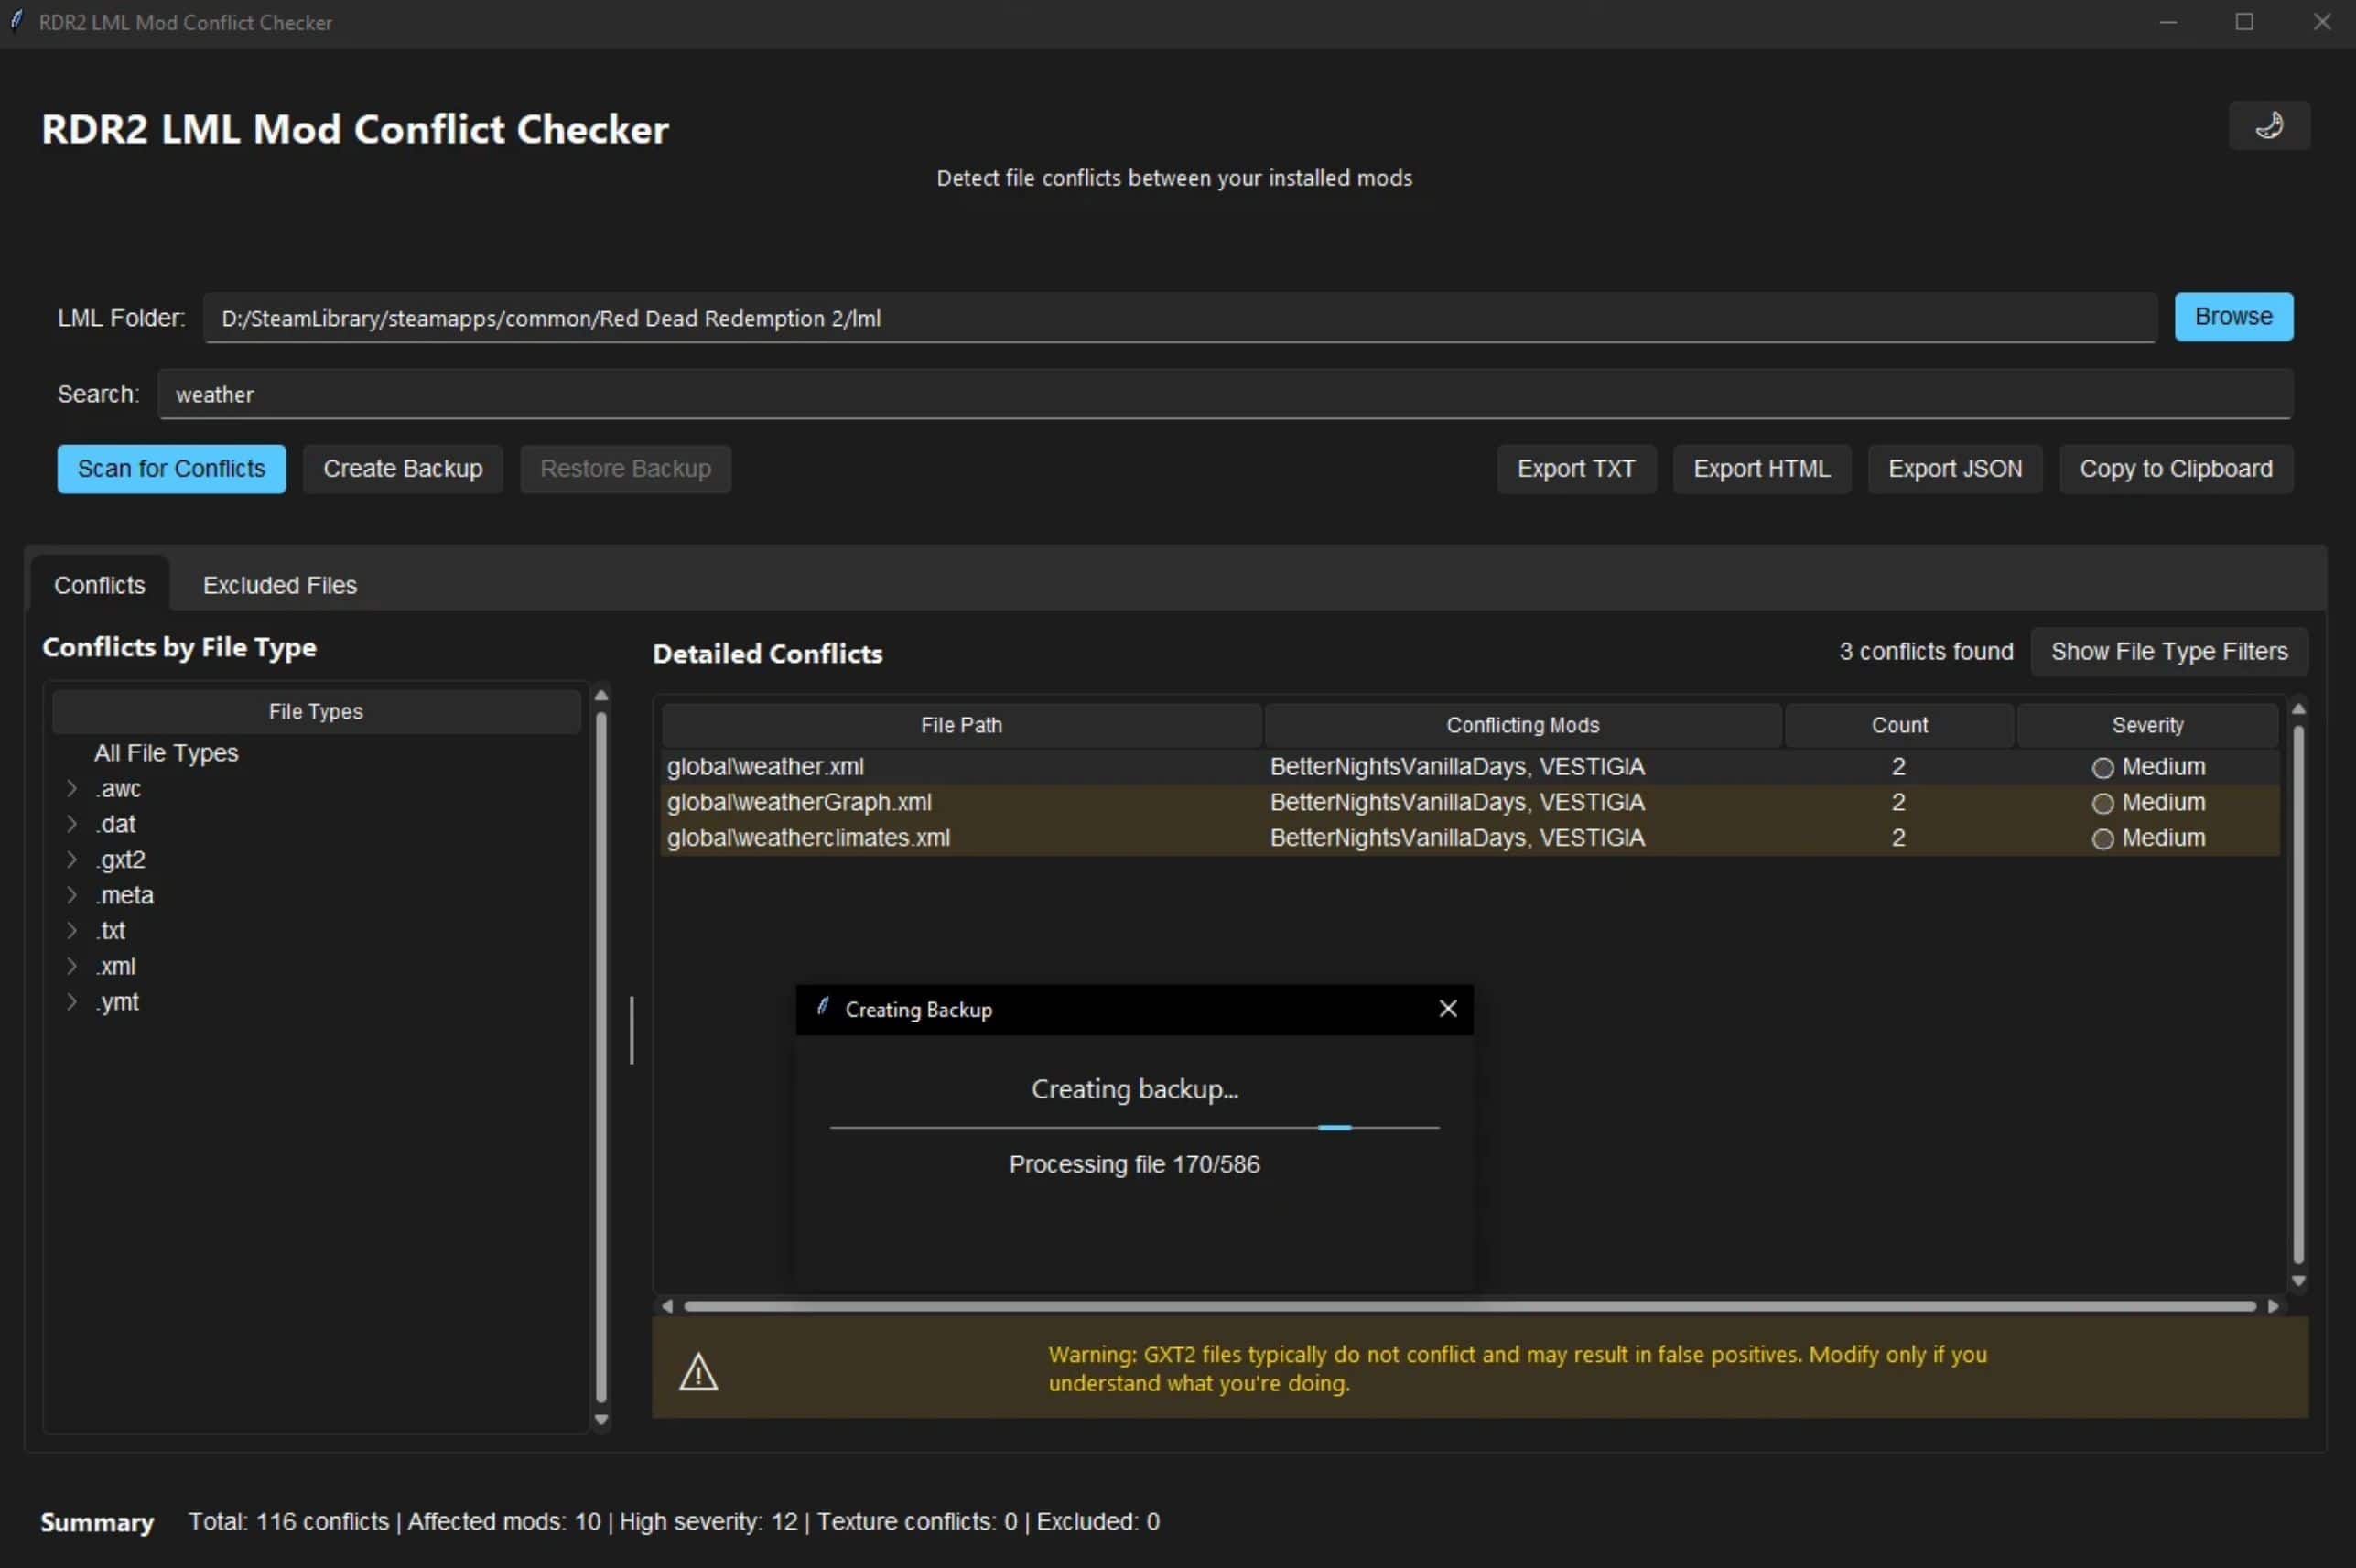2356x1568 pixels.
Task: Click the File Types vertical scrollbar
Action: tap(601, 1057)
